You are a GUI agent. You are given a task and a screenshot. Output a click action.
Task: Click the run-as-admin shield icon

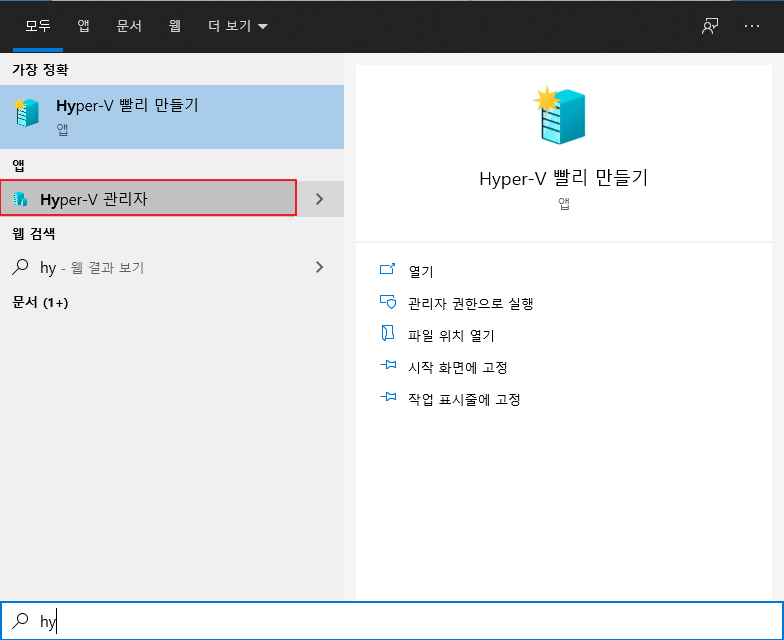[x=388, y=302]
